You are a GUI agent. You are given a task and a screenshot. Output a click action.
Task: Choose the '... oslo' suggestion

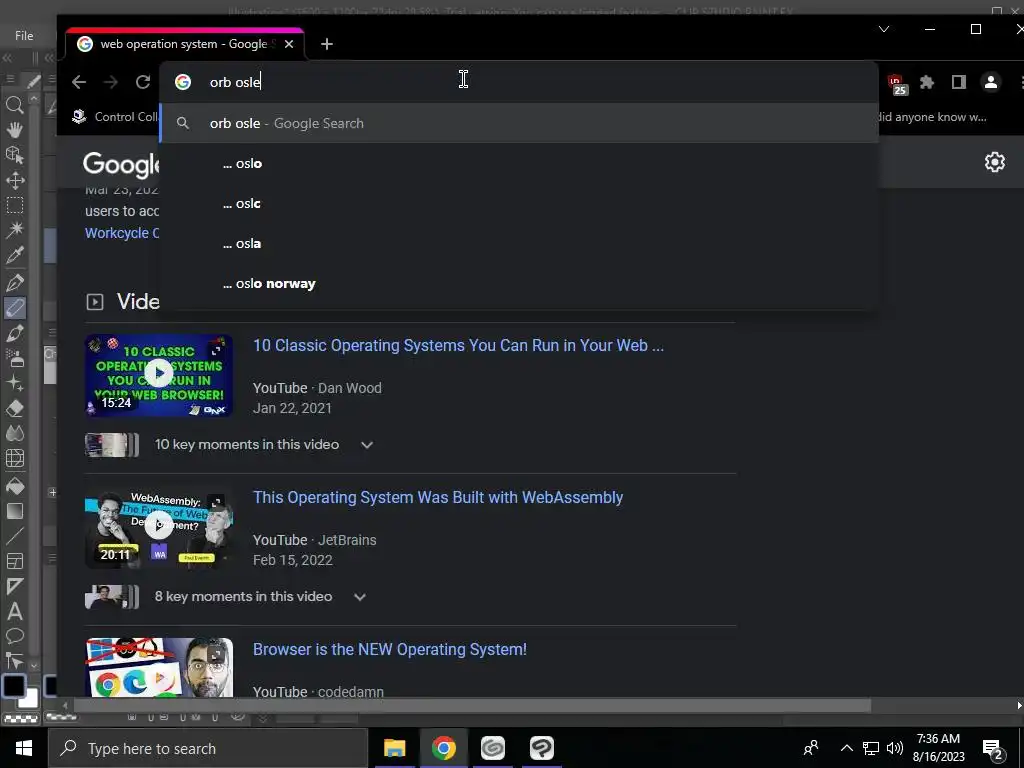(x=519, y=163)
